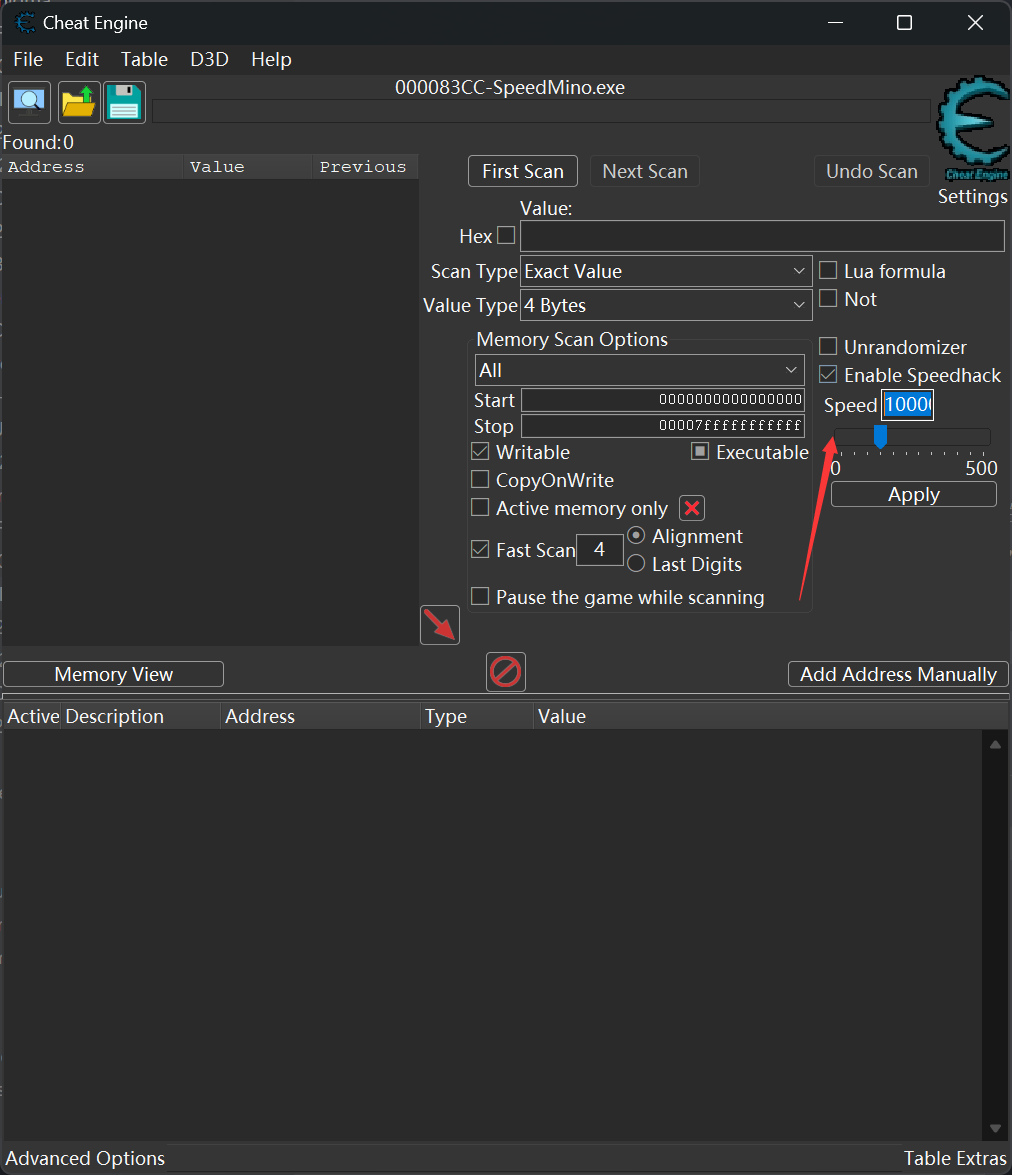Open Table Extras
Image resolution: width=1012 pixels, height=1175 pixels.
(x=955, y=1159)
